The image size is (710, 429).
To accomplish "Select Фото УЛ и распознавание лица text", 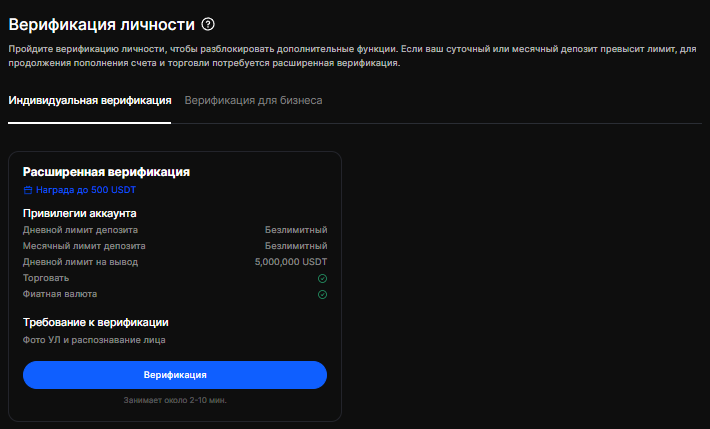I will click(94, 340).
